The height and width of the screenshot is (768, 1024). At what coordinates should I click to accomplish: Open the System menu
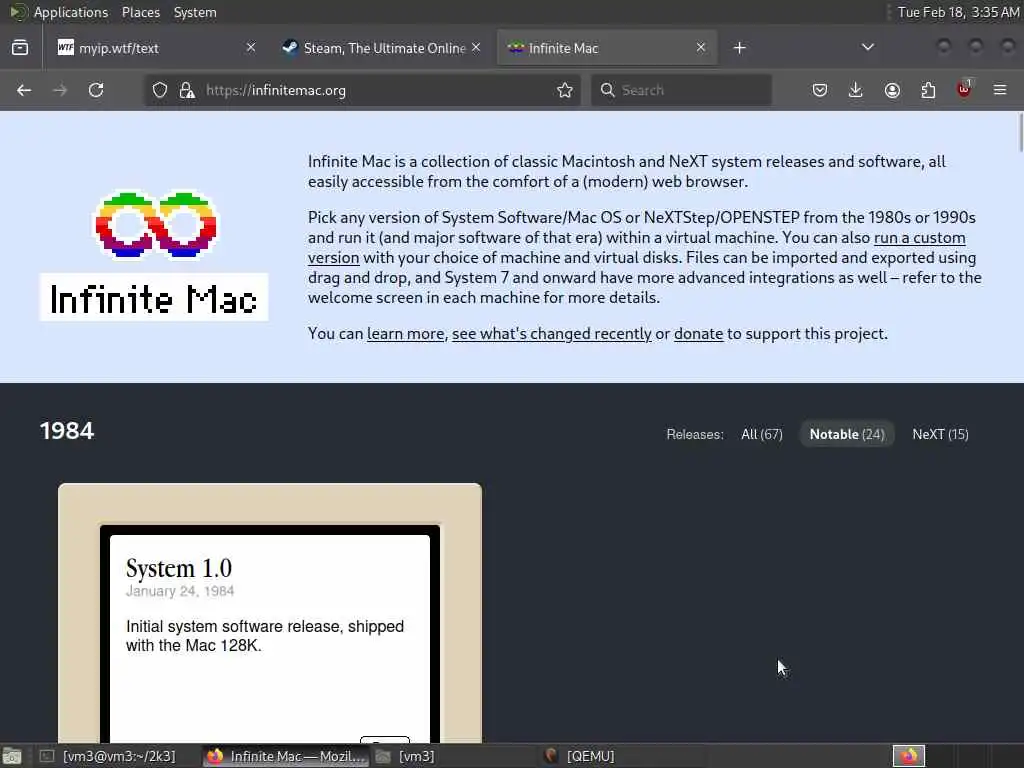click(195, 12)
